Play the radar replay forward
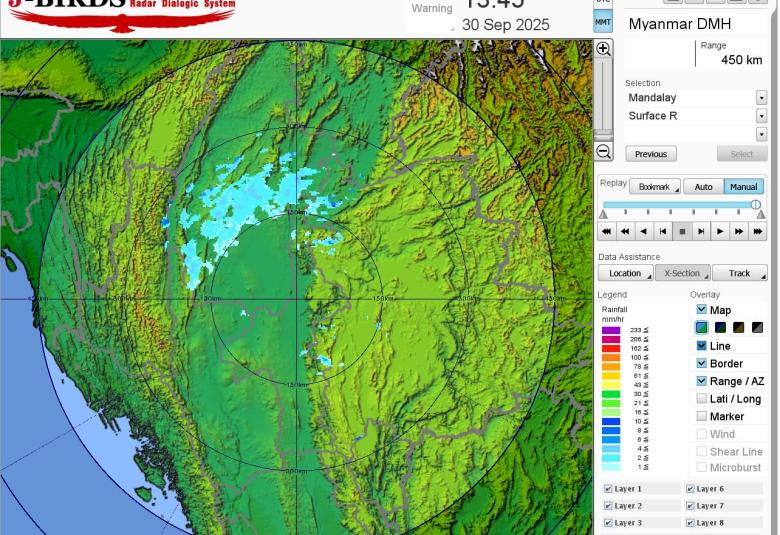780x535 pixels. pyautogui.click(x=720, y=231)
